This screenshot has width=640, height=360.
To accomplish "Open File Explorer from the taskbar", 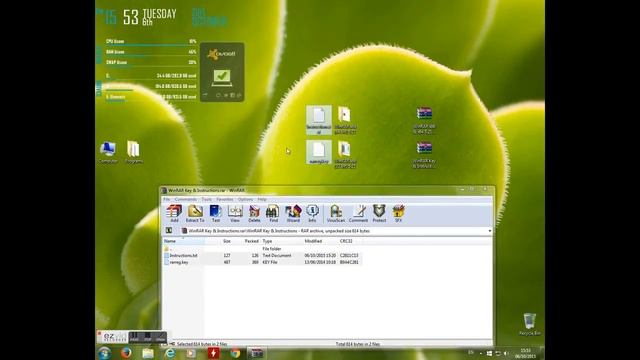I will click(x=148, y=353).
